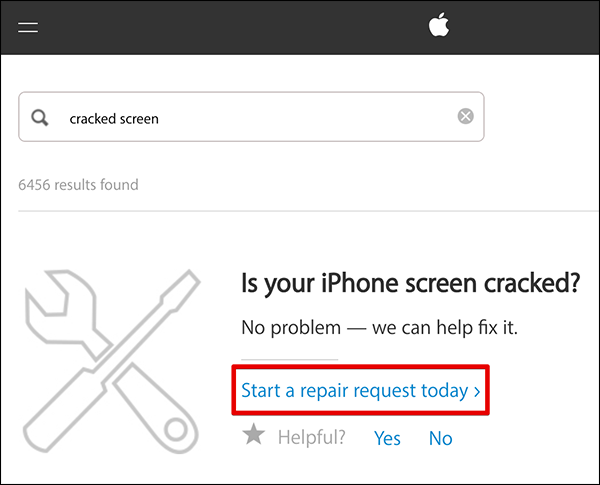Click the "cracked screen" query text
The width and height of the screenshot is (600, 485).
pyautogui.click(x=114, y=118)
